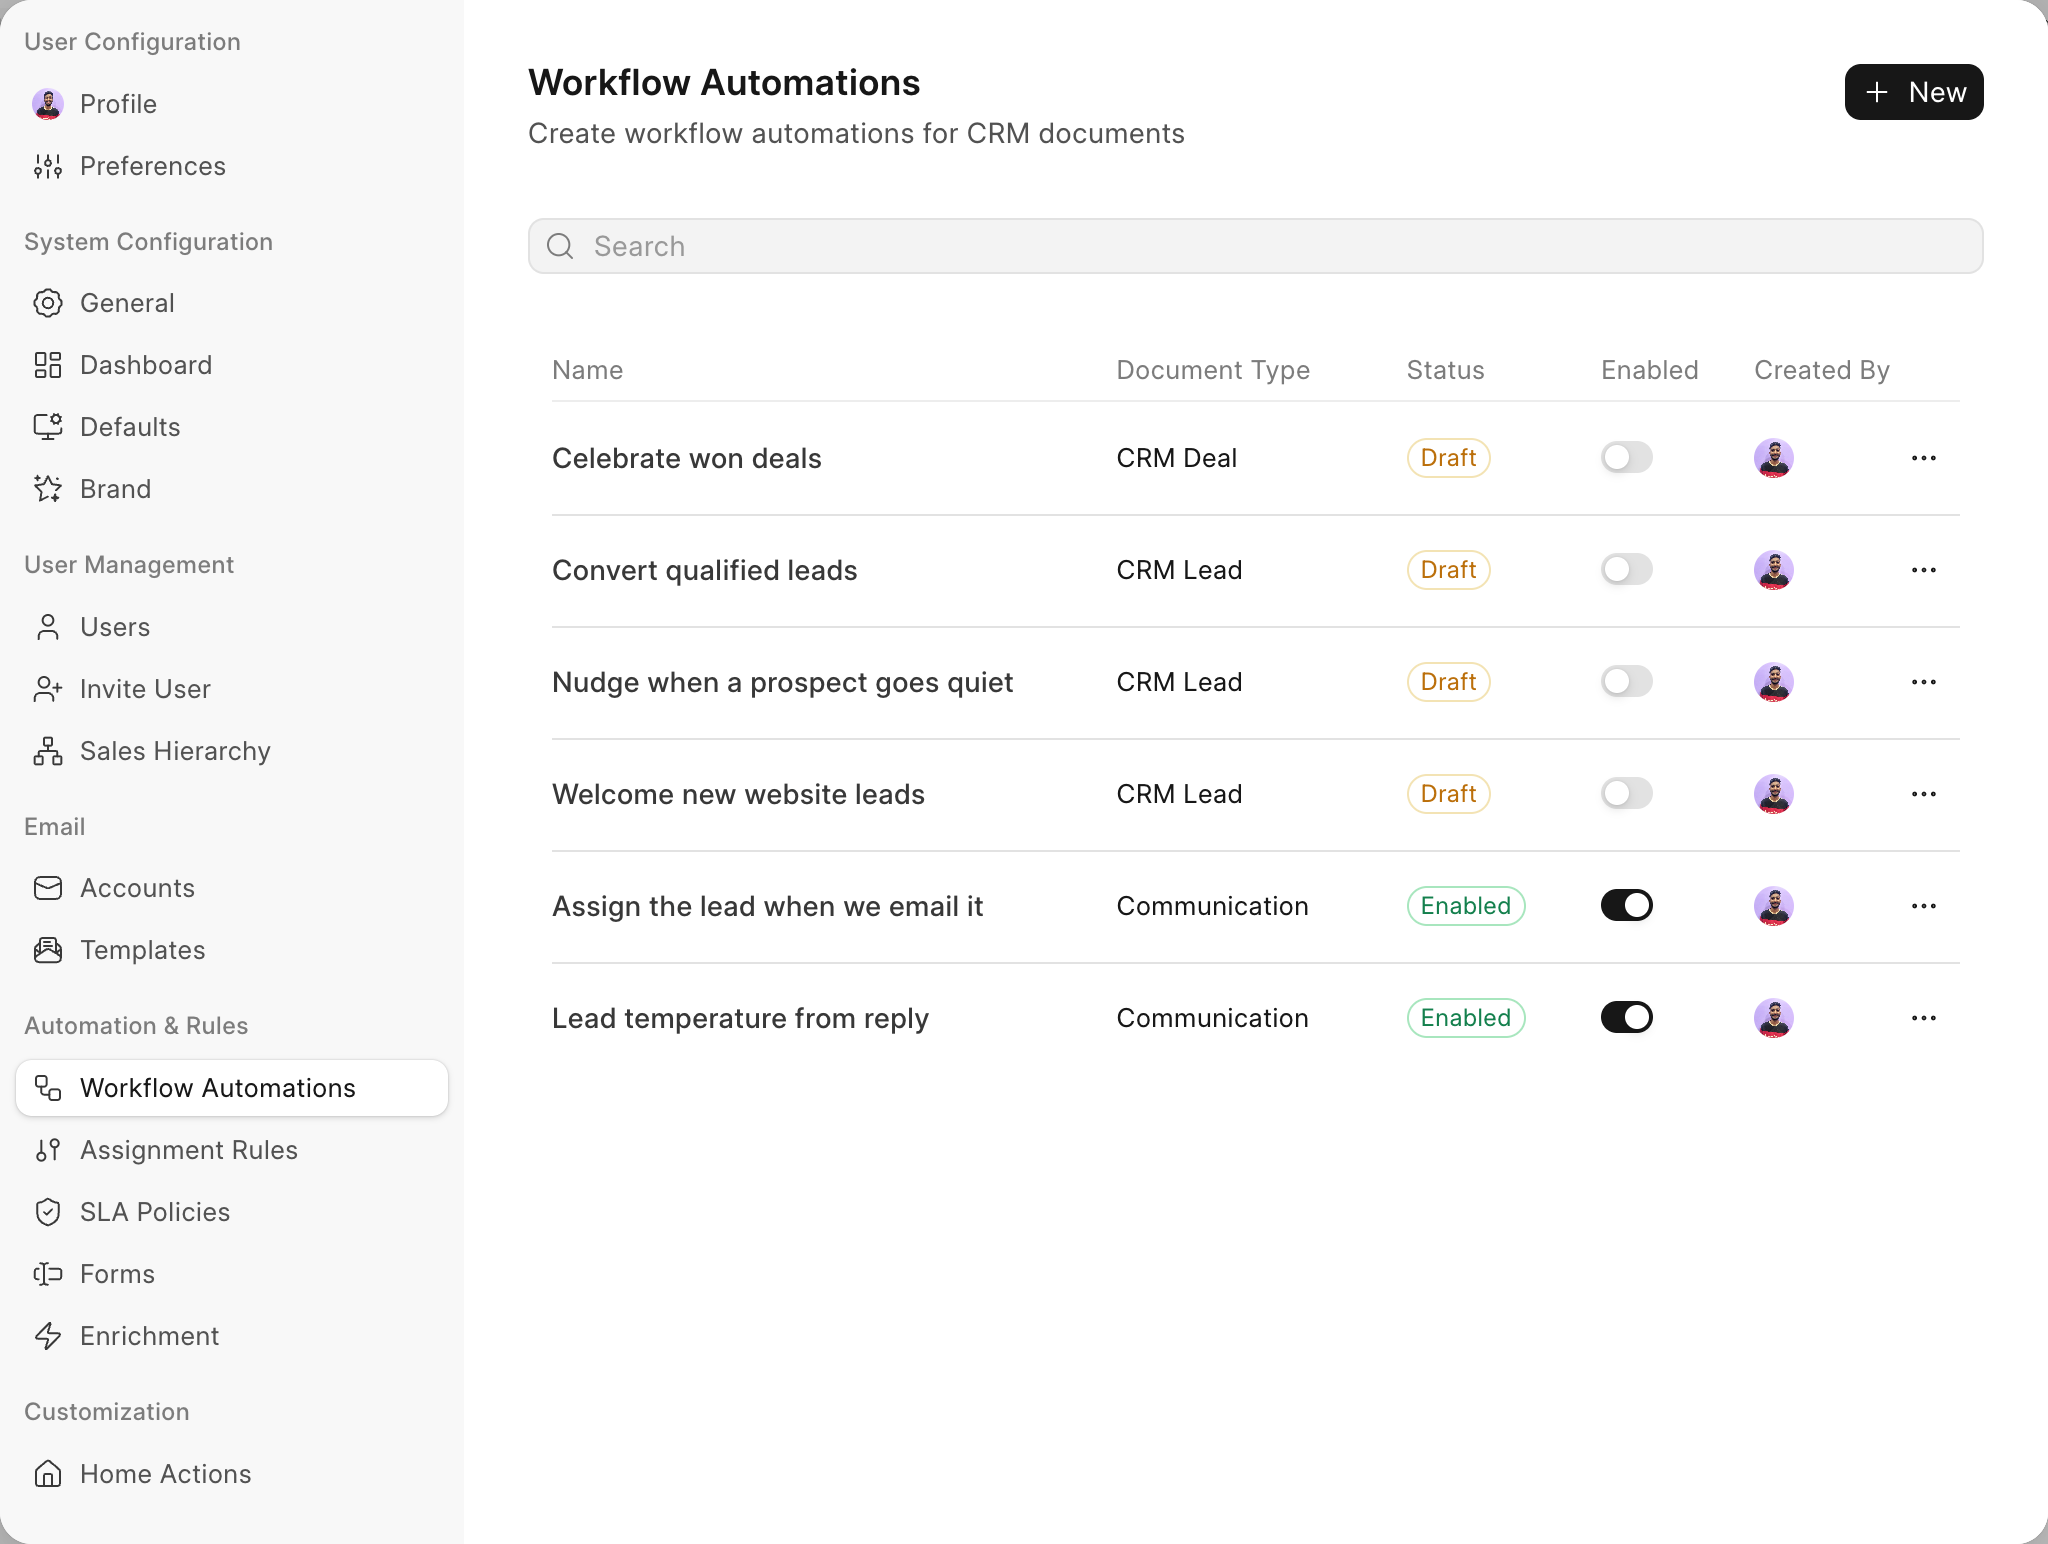Open three-dot menu for Welcome new website leads
Viewport: 2048px width, 1544px height.
[1924, 794]
